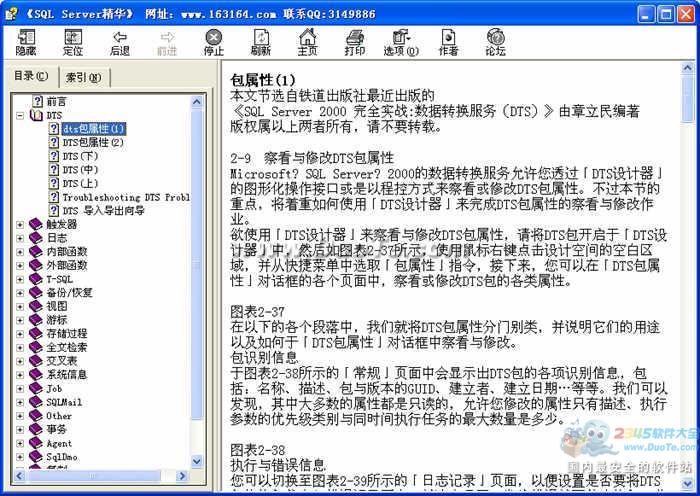Expand the 触发器 book node
700x496 pixels.
click(20, 225)
